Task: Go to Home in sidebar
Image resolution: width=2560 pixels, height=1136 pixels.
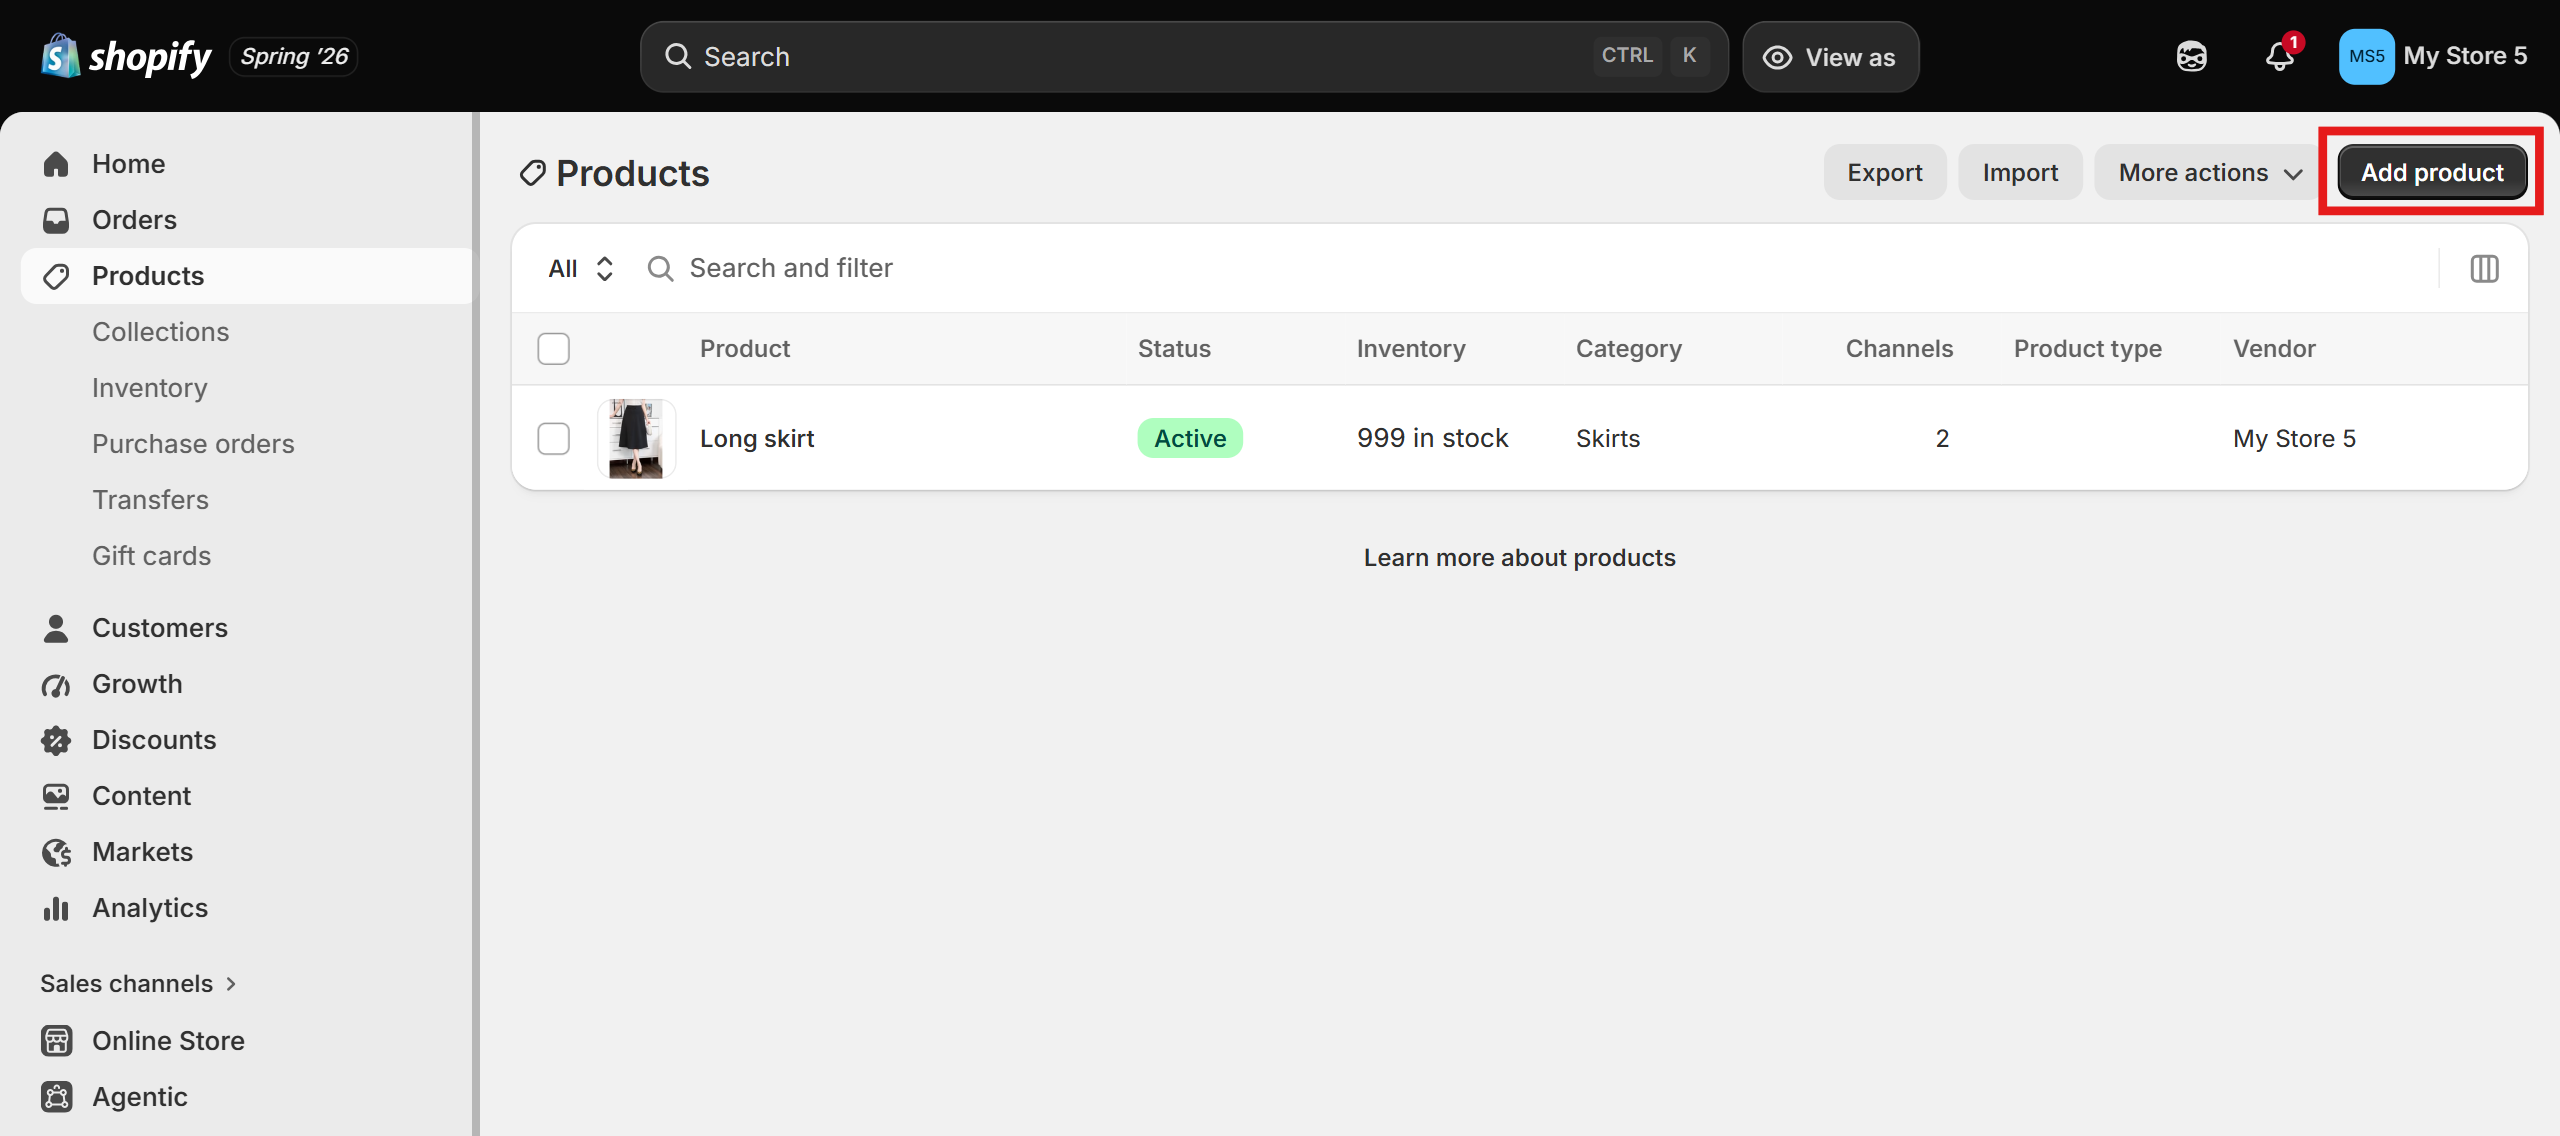Action: pos(246,164)
